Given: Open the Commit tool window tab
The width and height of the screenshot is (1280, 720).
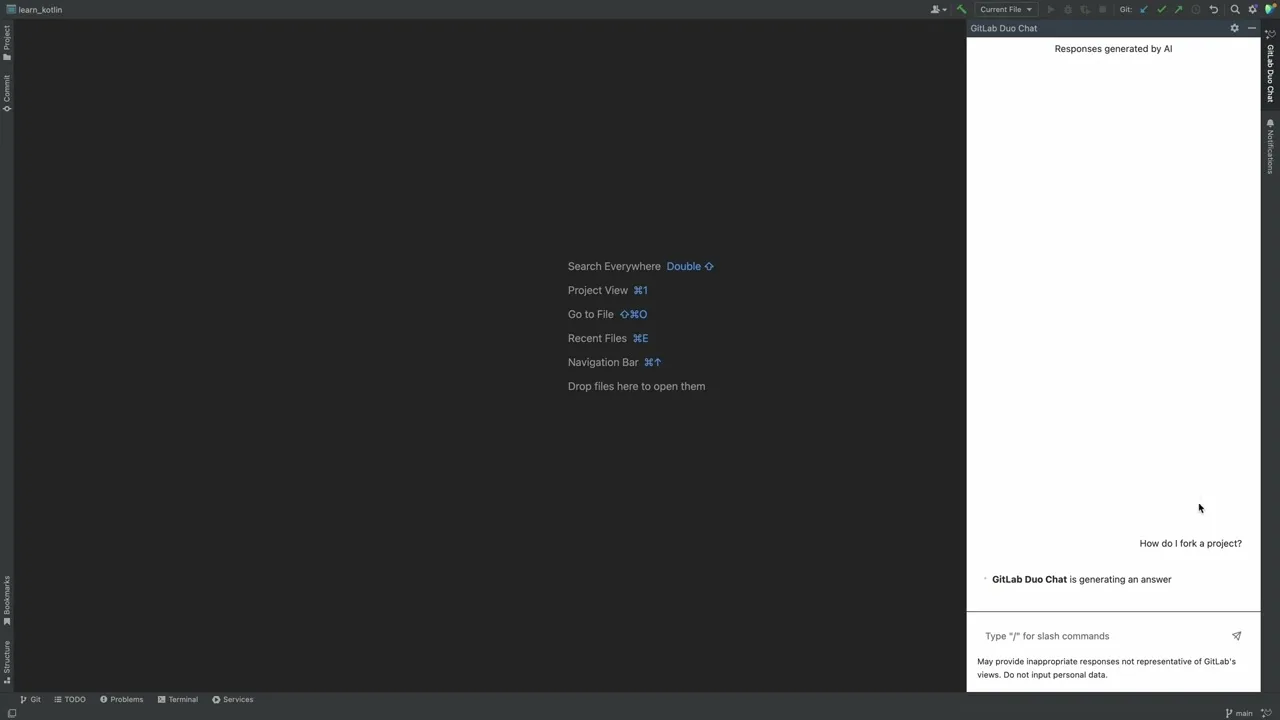Looking at the screenshot, I should [x=6, y=93].
